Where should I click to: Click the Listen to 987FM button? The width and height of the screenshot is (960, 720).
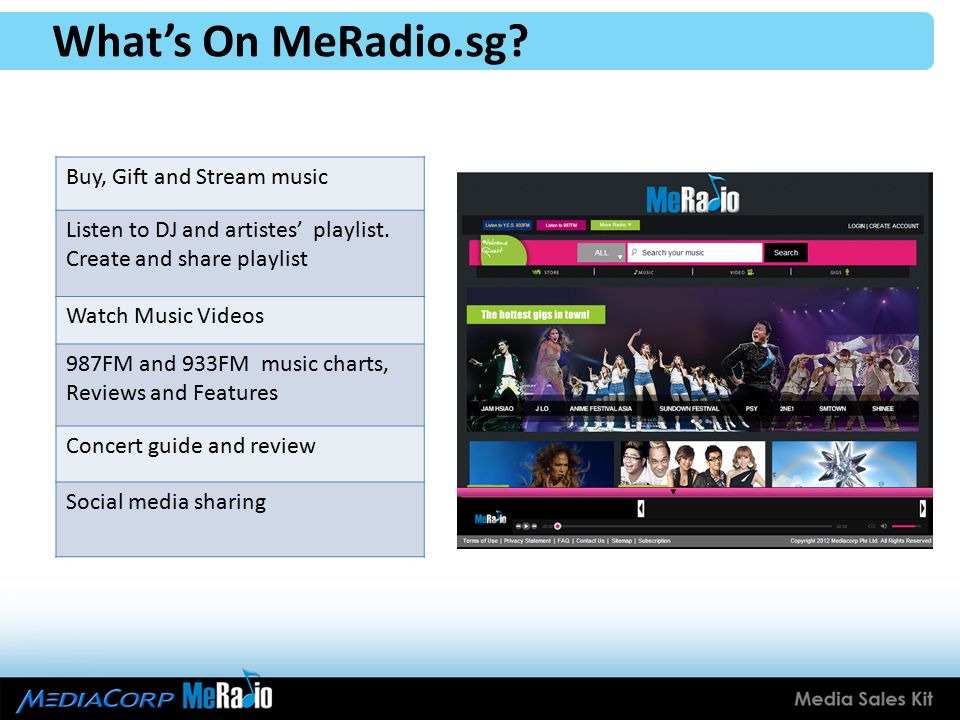[x=561, y=225]
